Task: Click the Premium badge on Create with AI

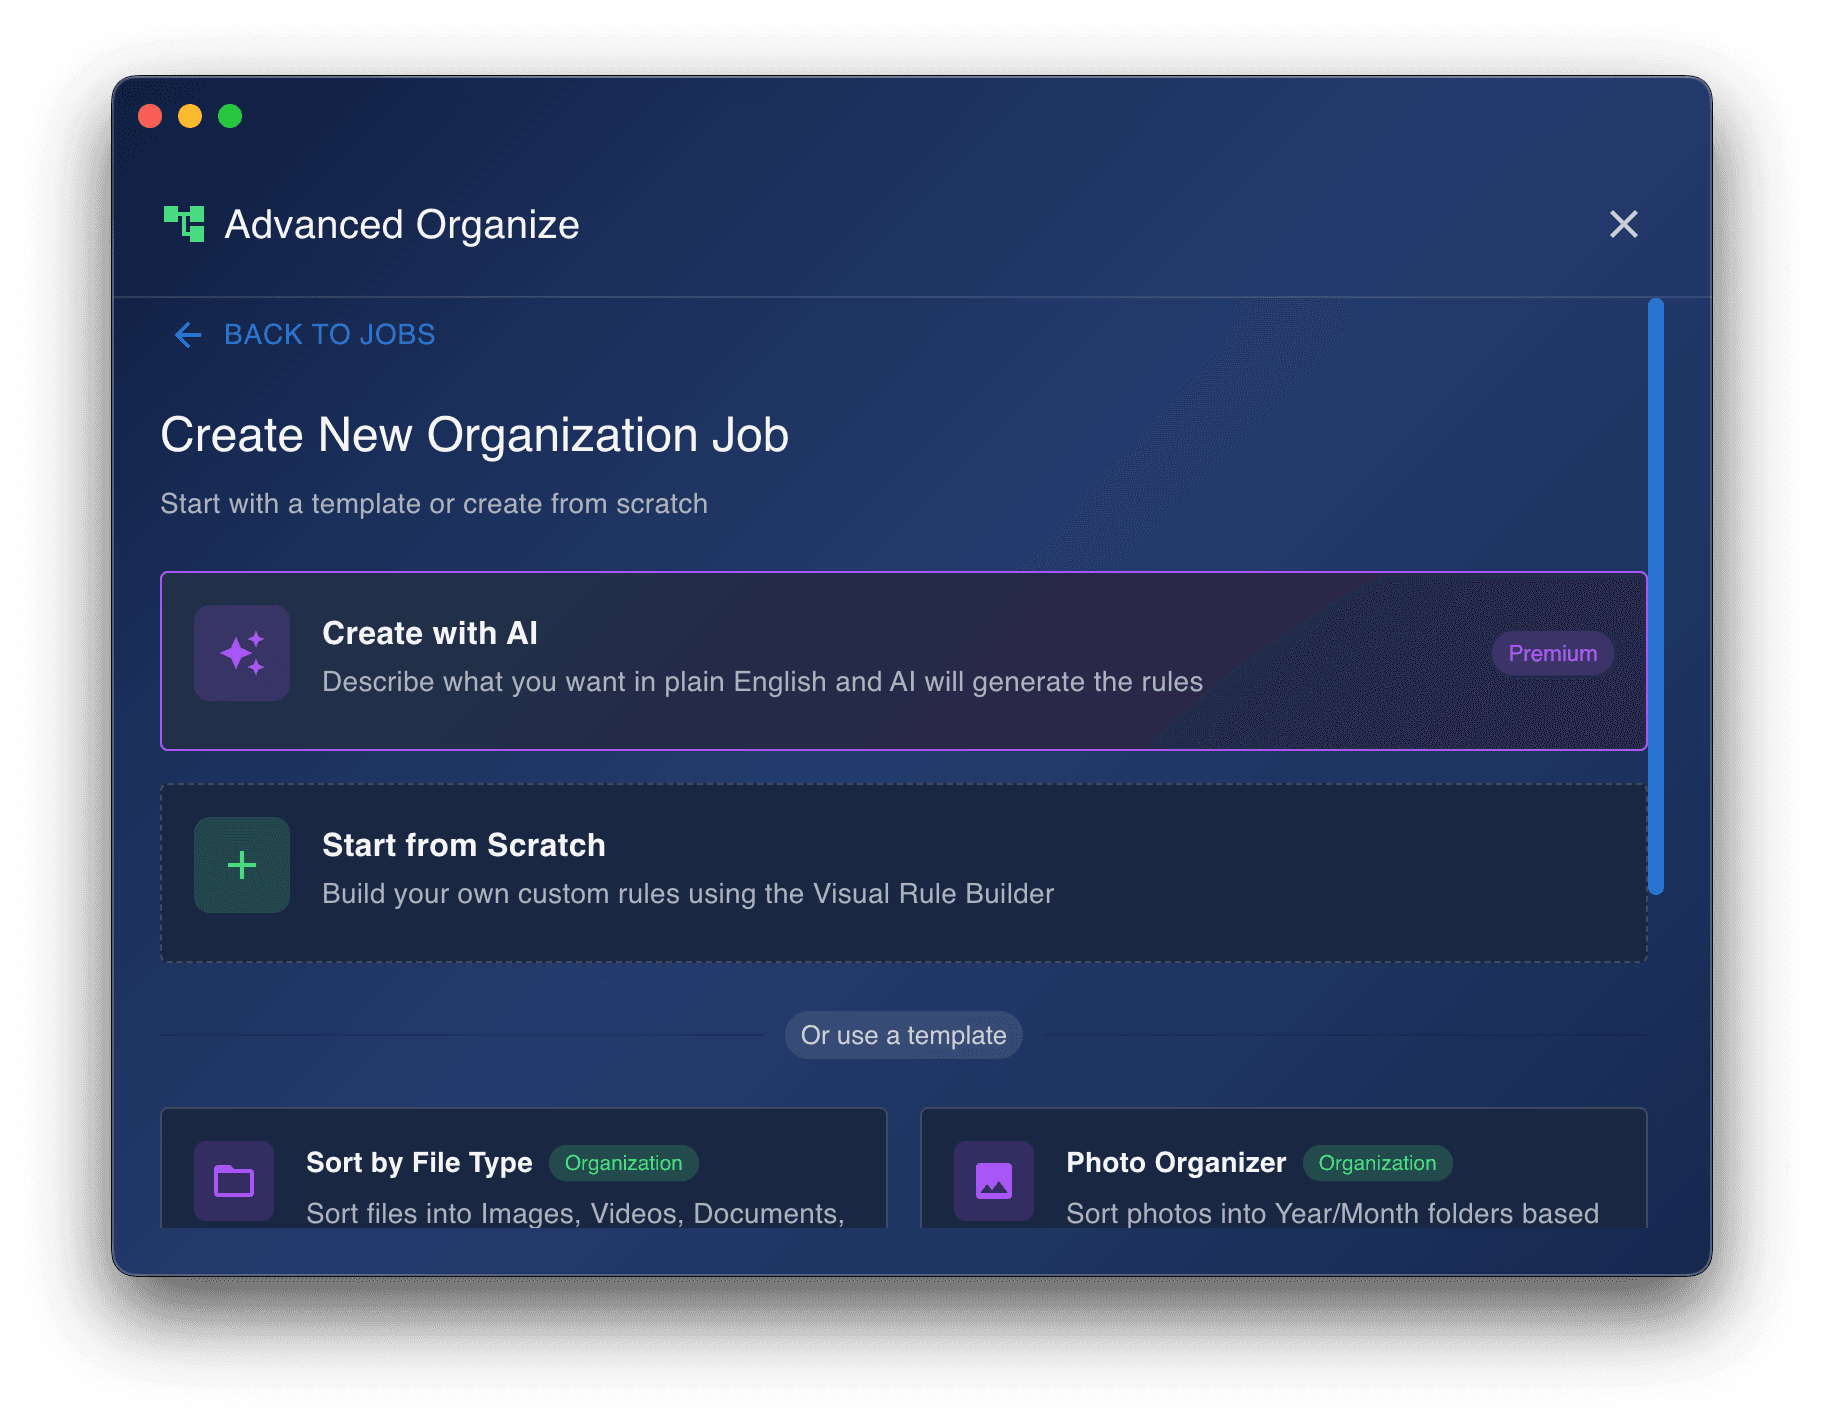Action: pos(1551,653)
